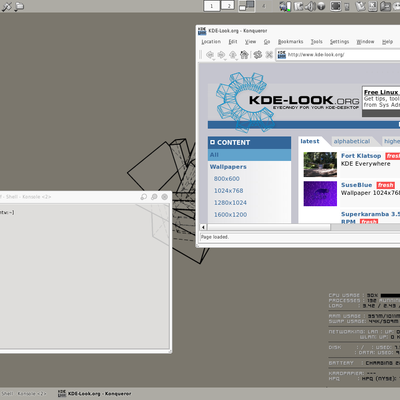The image size is (400, 400).
Task: Open Konqueror's Edit menu
Action: pyautogui.click(x=233, y=42)
